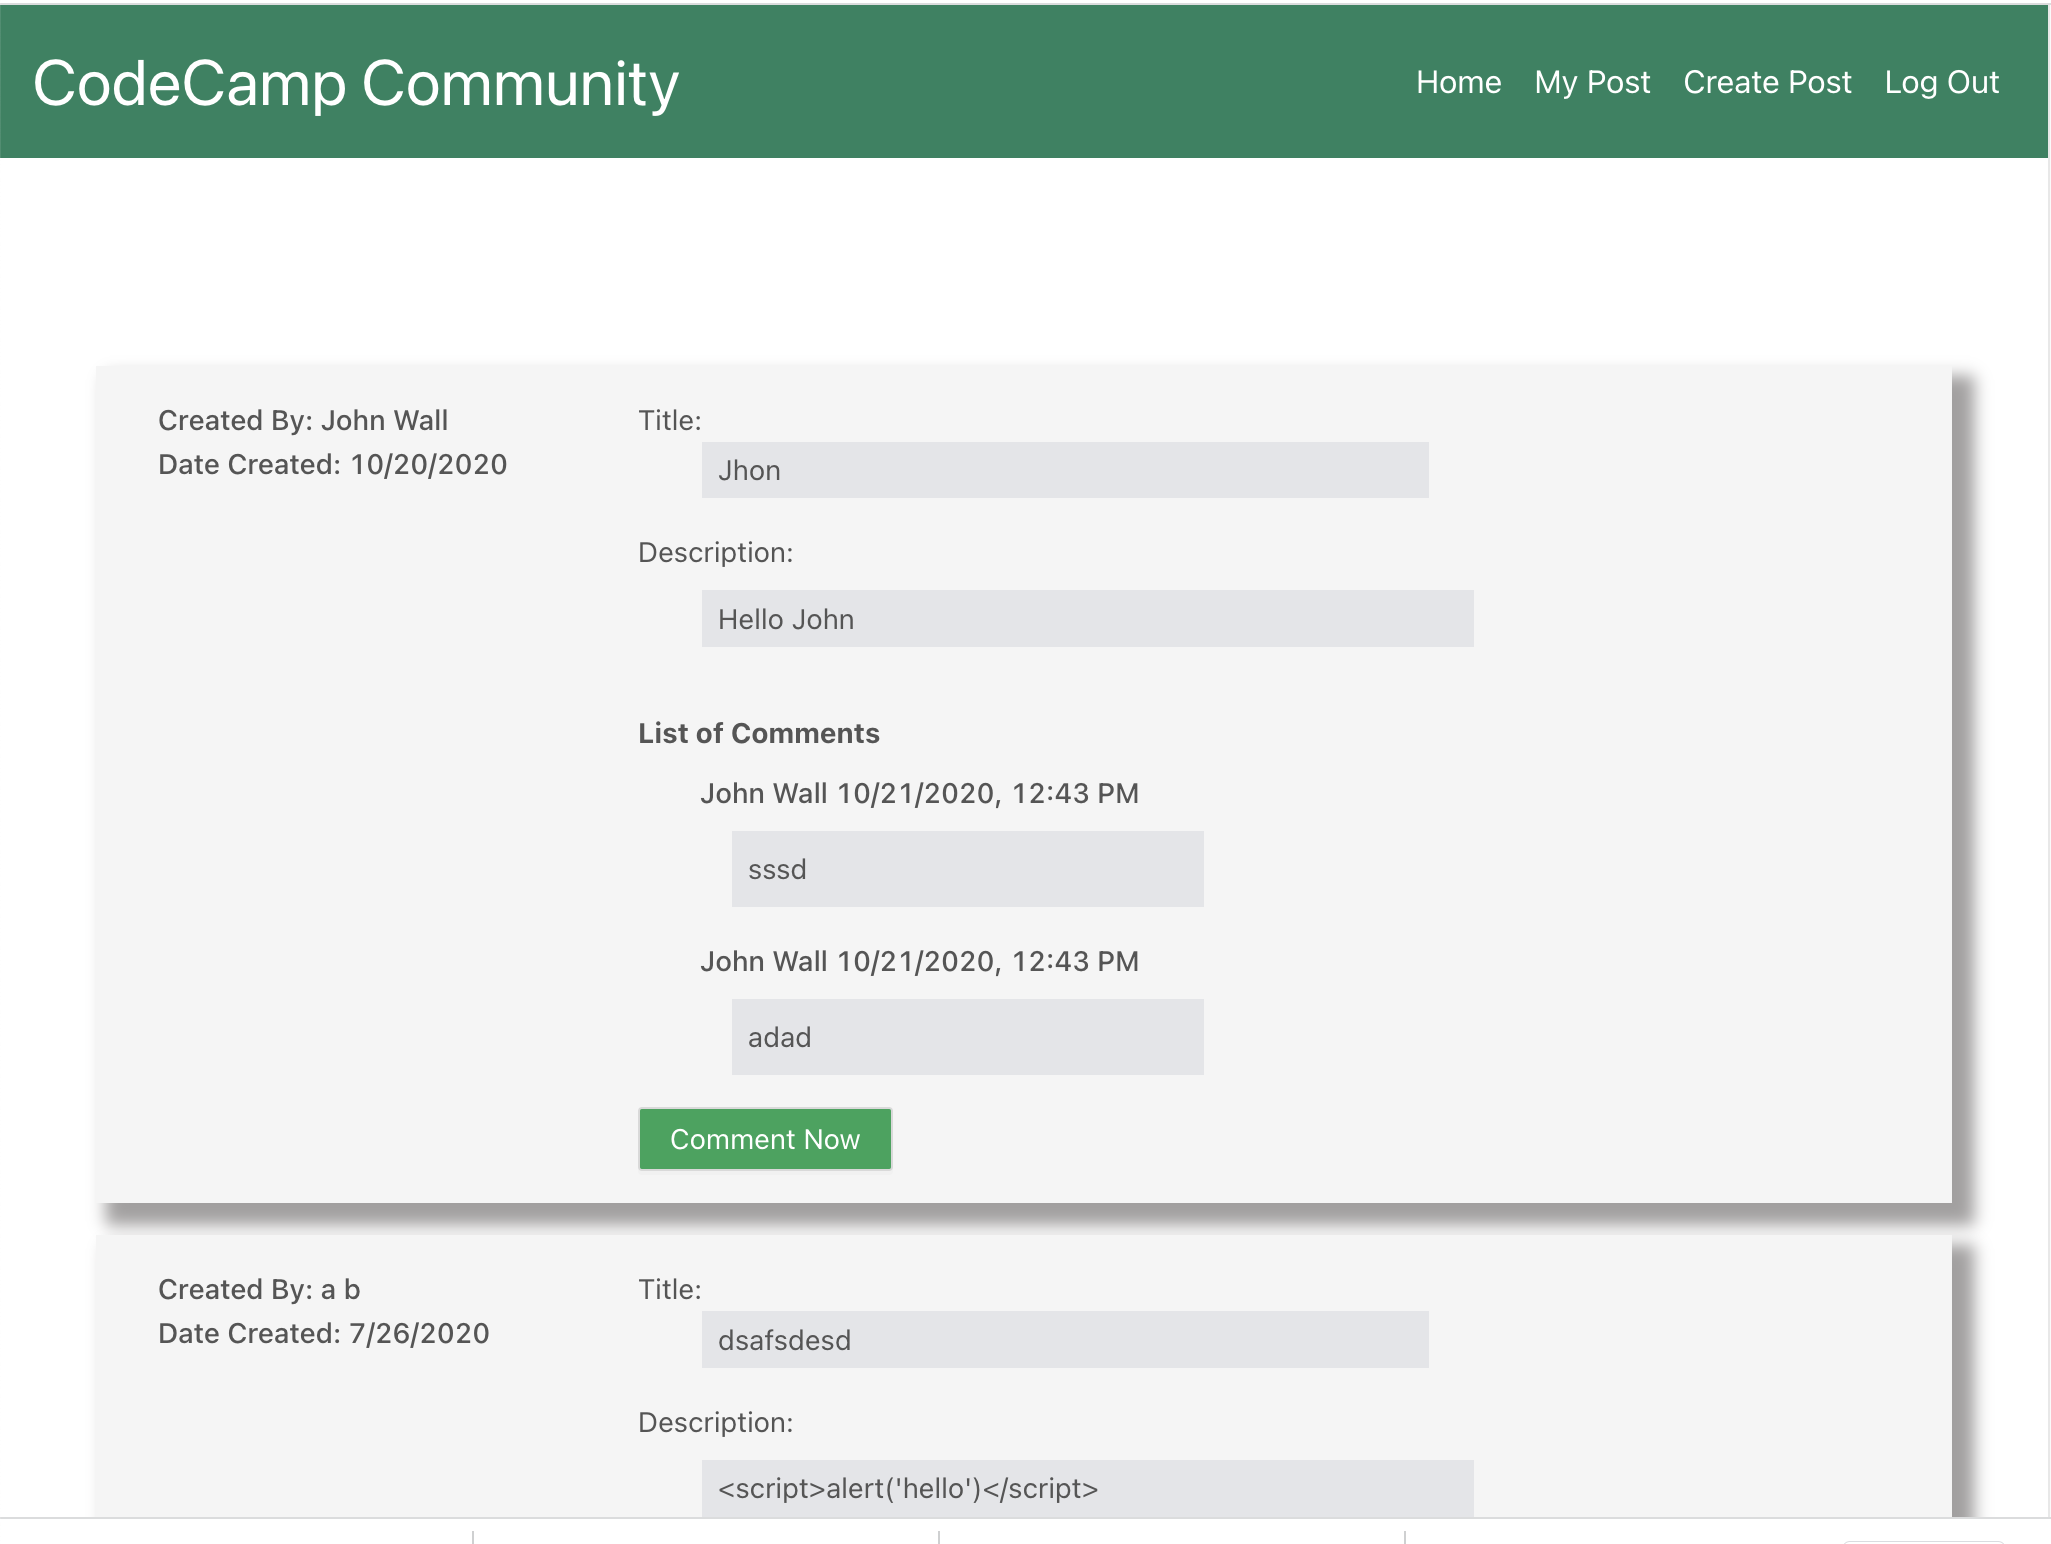
Task: Select the comment box reading adad
Action: pos(966,1037)
